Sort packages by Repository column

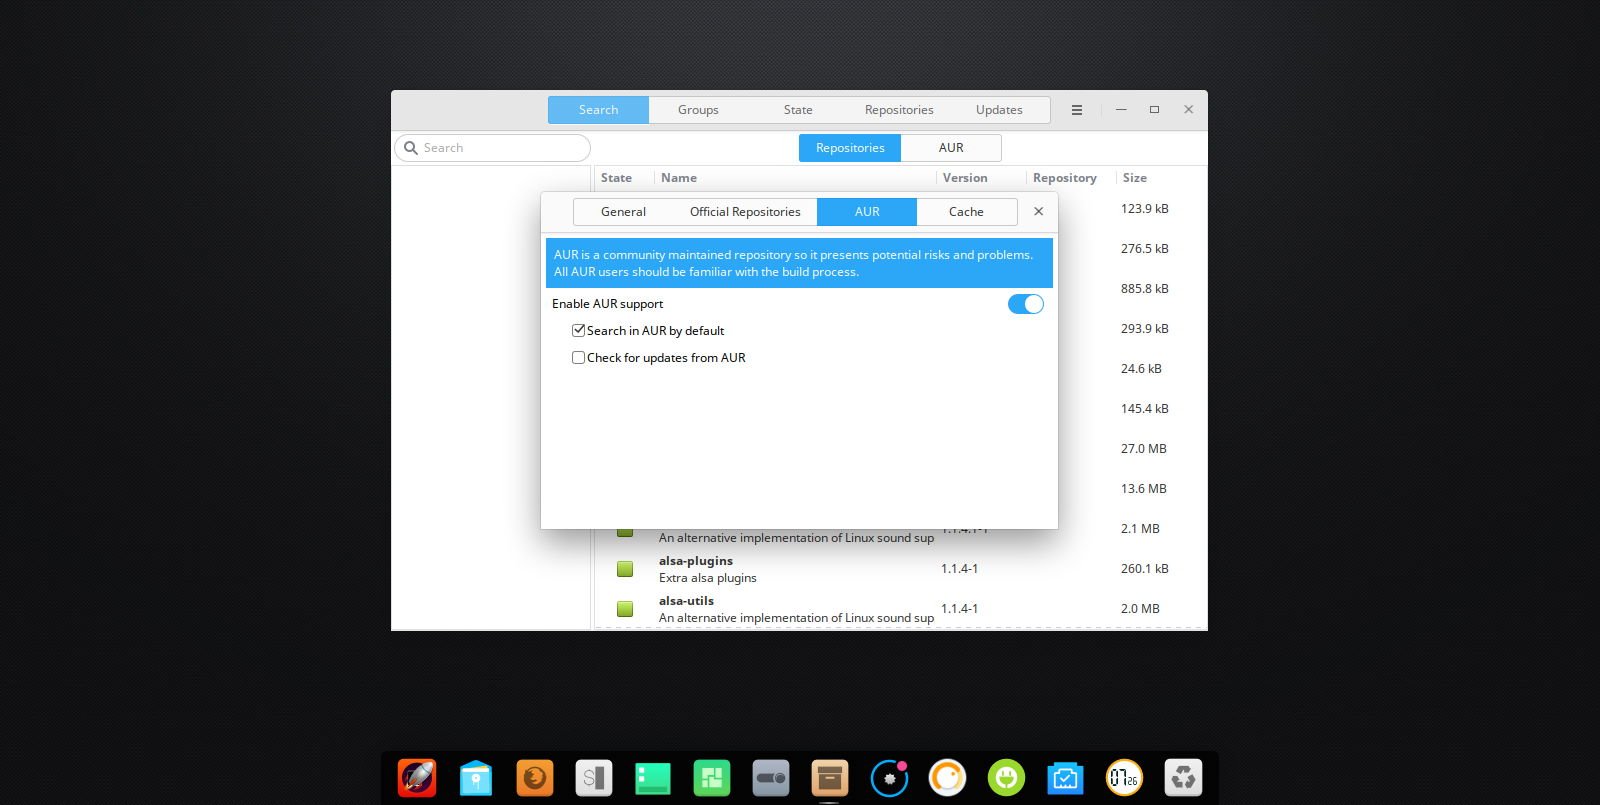[1064, 178]
